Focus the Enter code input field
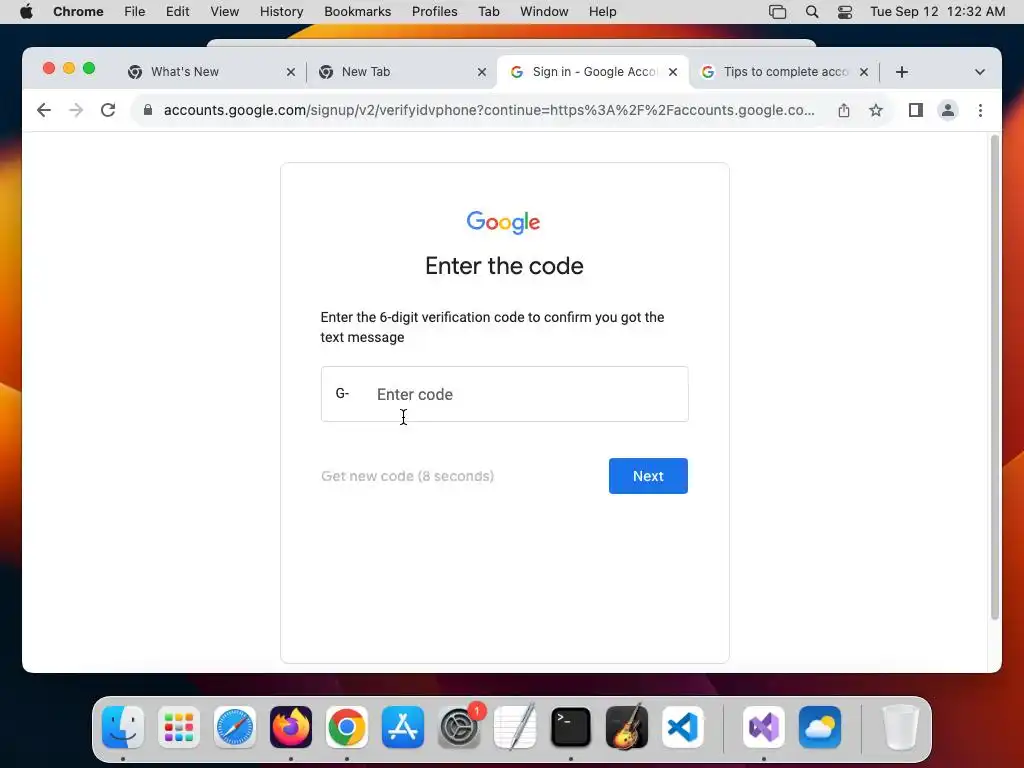 [504, 394]
